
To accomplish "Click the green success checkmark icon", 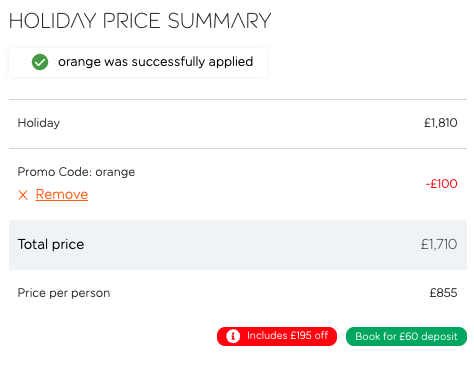I will tap(40, 62).
